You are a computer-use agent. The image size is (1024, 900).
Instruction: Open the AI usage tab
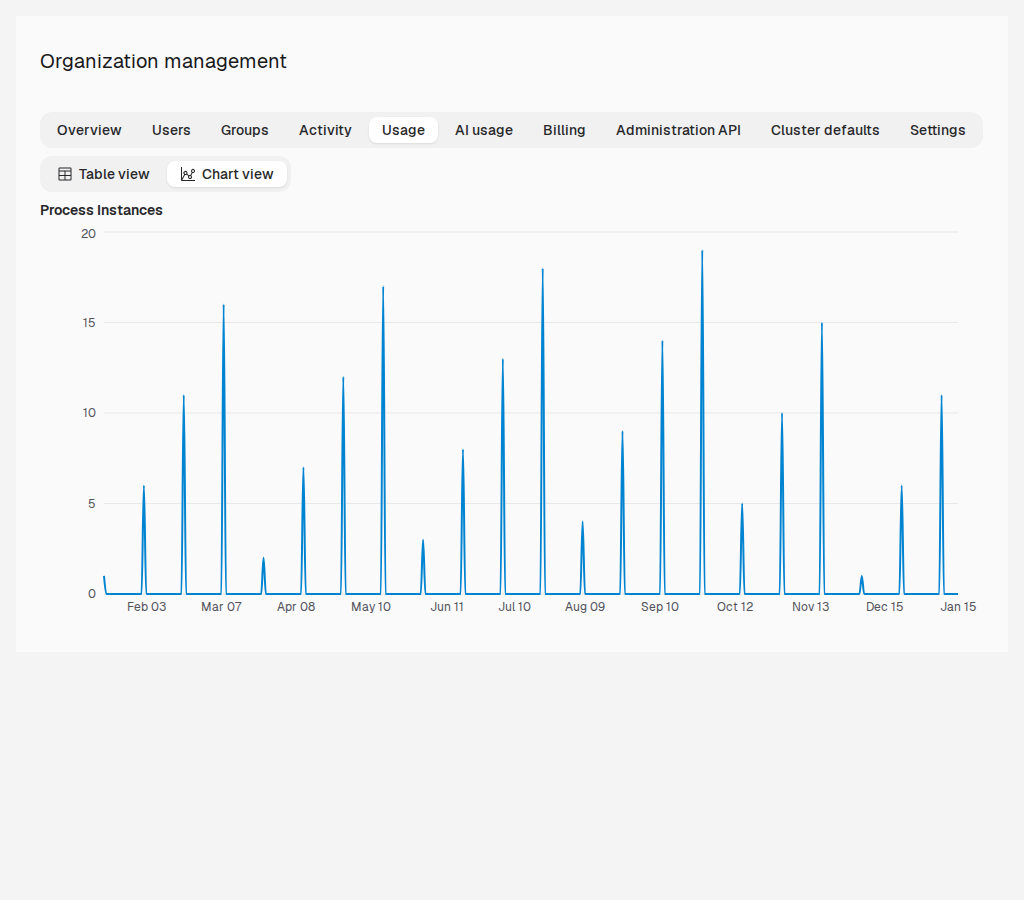click(484, 130)
